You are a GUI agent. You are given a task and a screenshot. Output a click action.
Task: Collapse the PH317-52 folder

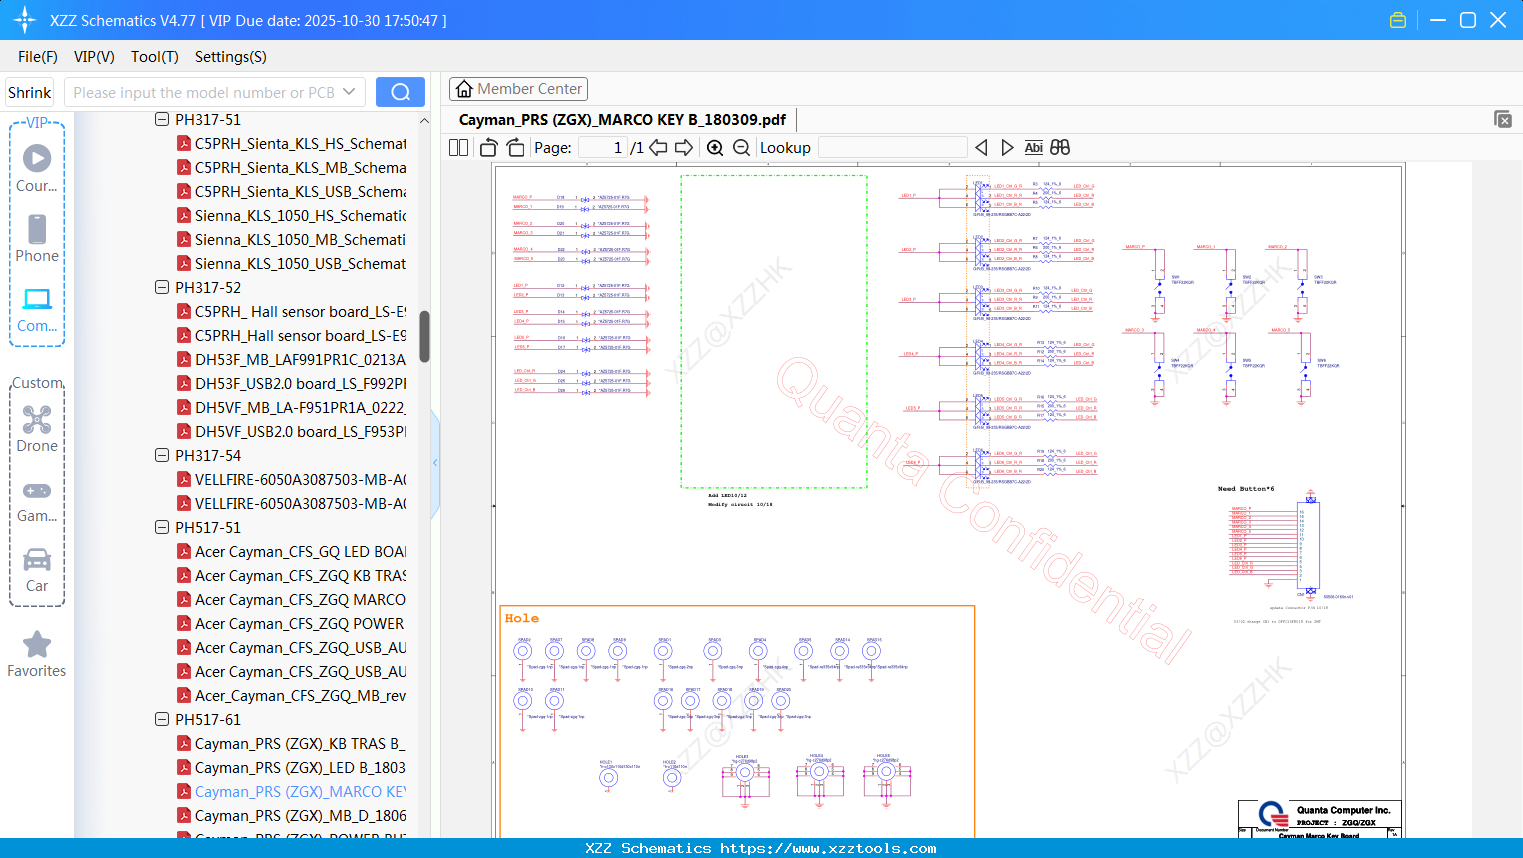coord(162,287)
